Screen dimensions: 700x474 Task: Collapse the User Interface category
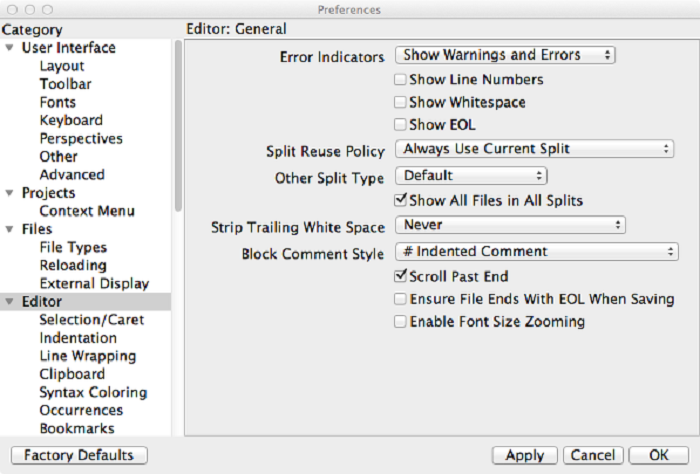pyautogui.click(x=10, y=48)
